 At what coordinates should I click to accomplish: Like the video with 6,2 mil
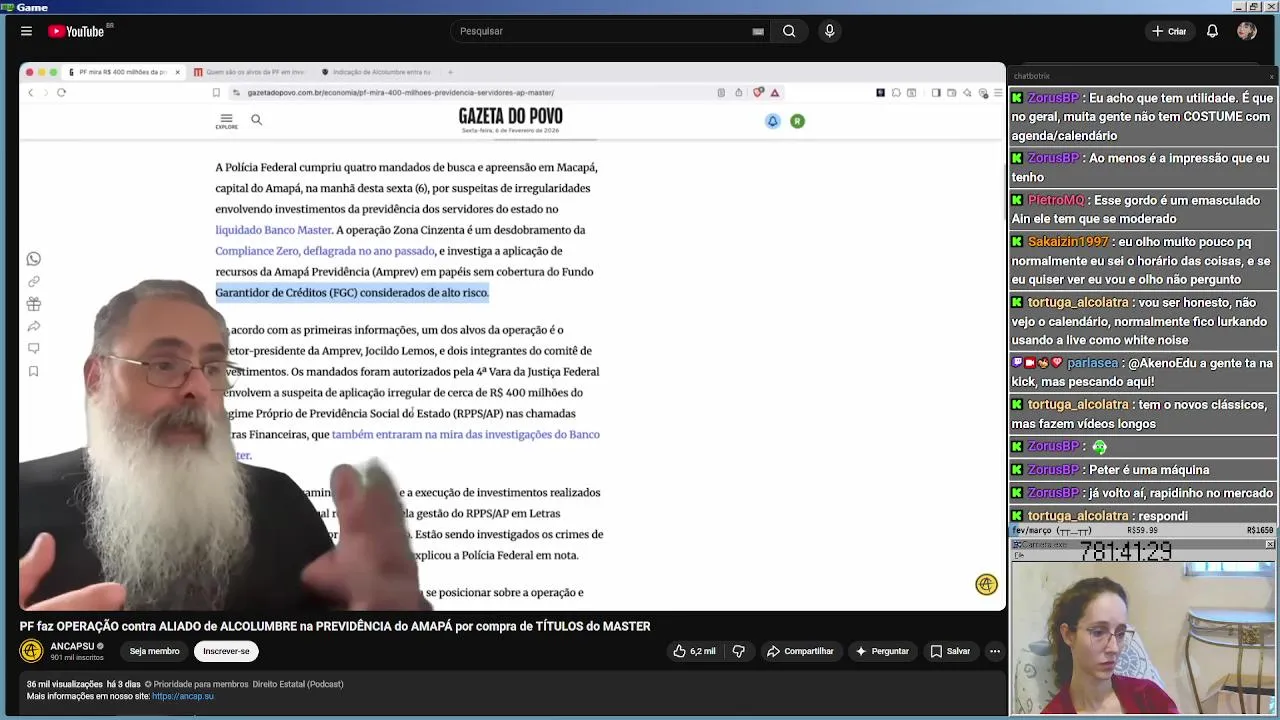pos(694,651)
